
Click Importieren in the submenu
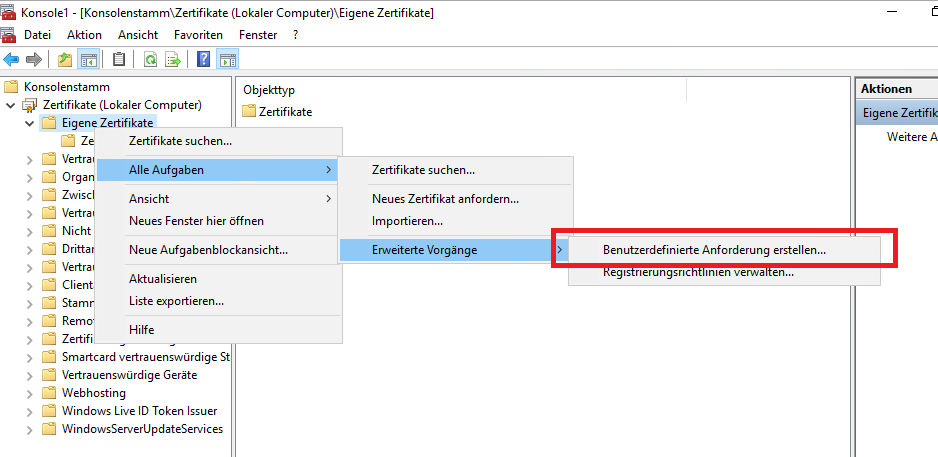[x=407, y=220]
